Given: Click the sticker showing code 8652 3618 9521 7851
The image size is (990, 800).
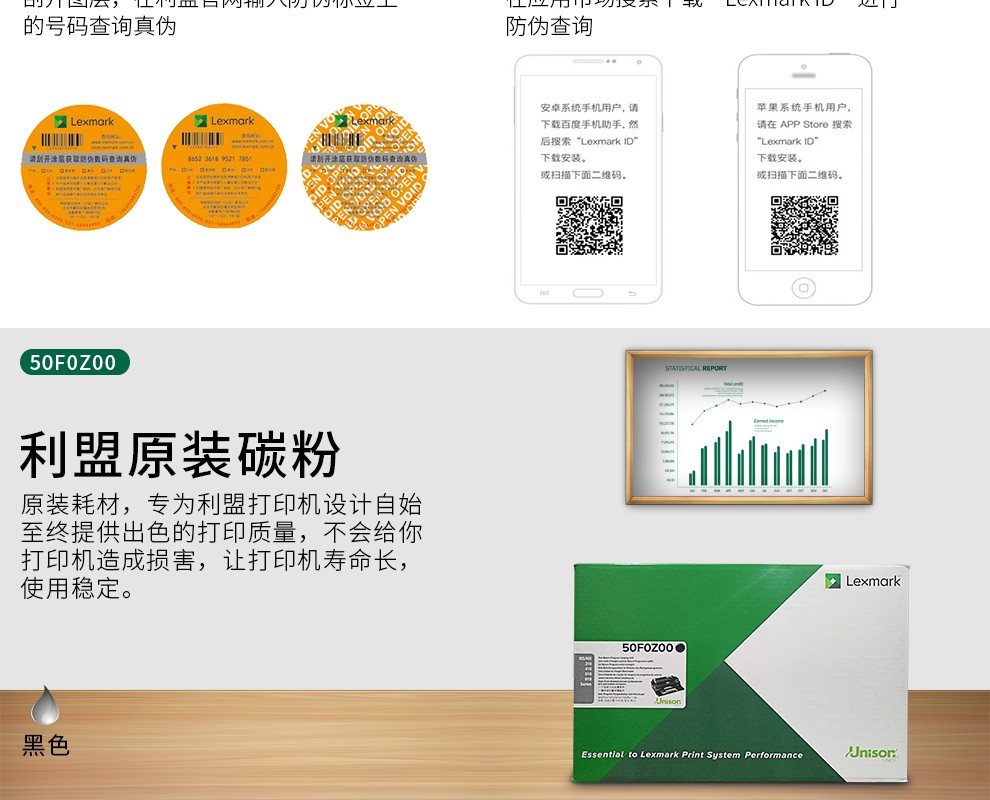Looking at the screenshot, I should [224, 167].
